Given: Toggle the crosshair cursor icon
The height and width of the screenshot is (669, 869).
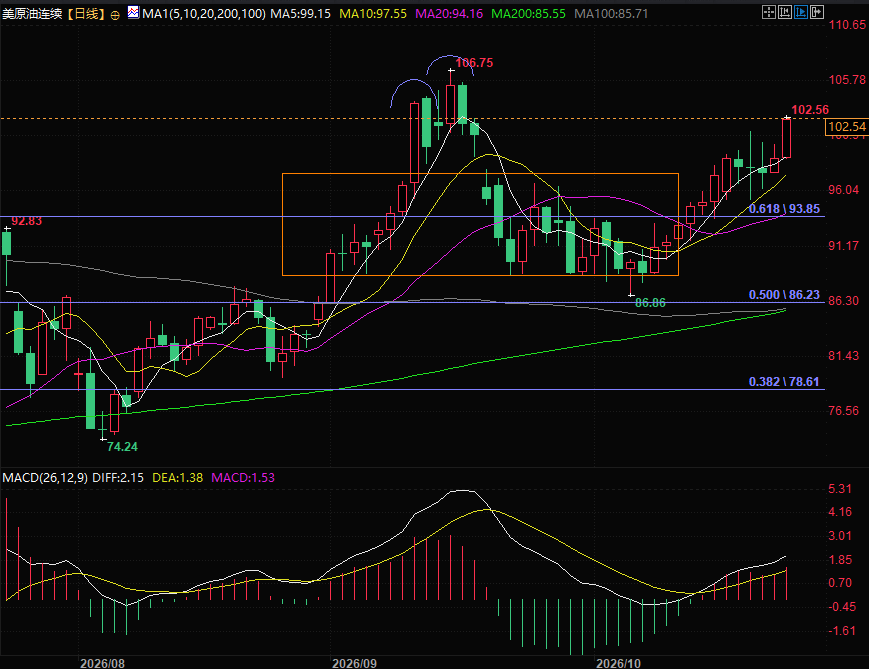Looking at the screenshot, I should tap(769, 12).
